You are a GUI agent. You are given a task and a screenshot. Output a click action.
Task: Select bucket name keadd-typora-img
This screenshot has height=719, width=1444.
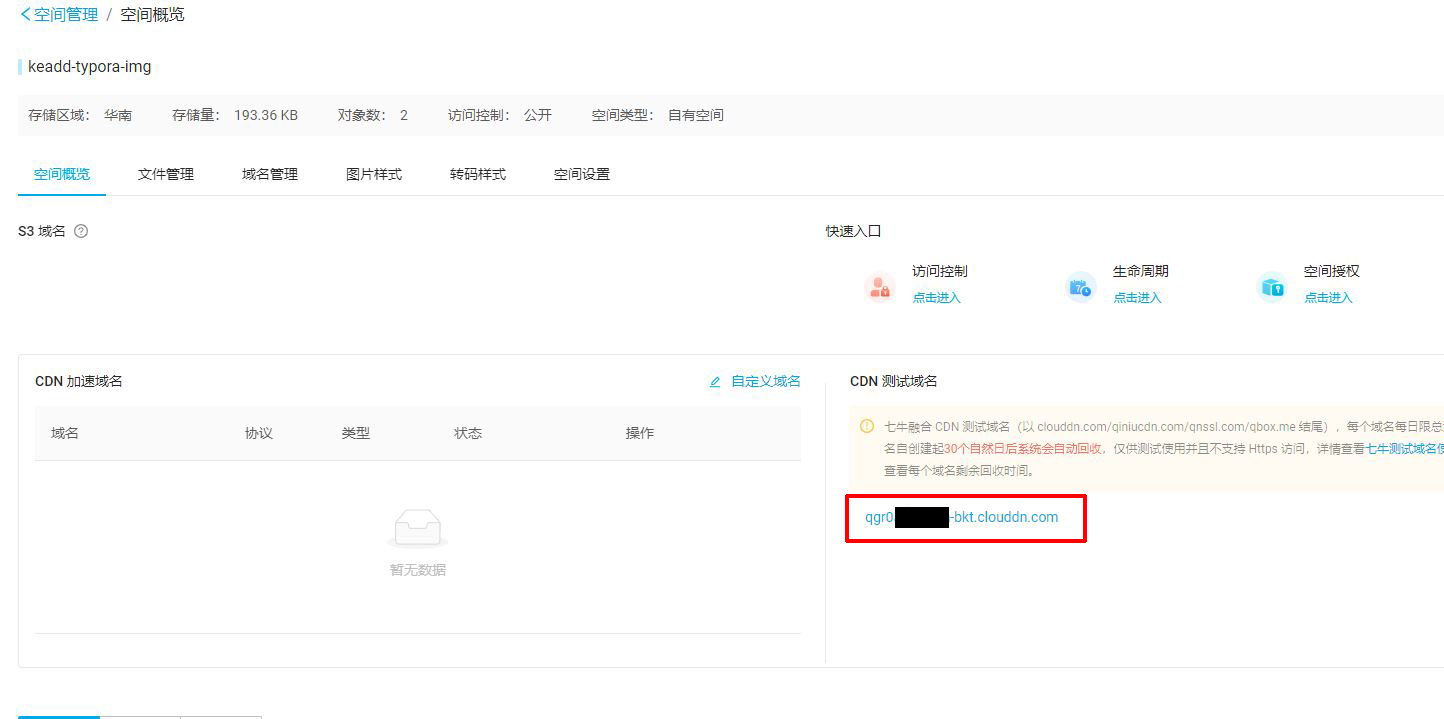(x=89, y=67)
